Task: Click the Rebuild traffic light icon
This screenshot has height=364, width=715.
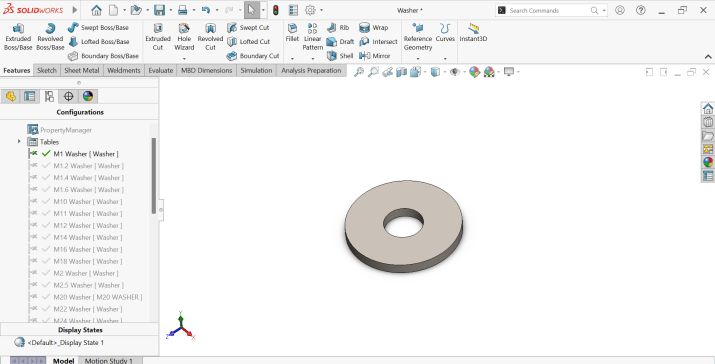Action: 275,10
